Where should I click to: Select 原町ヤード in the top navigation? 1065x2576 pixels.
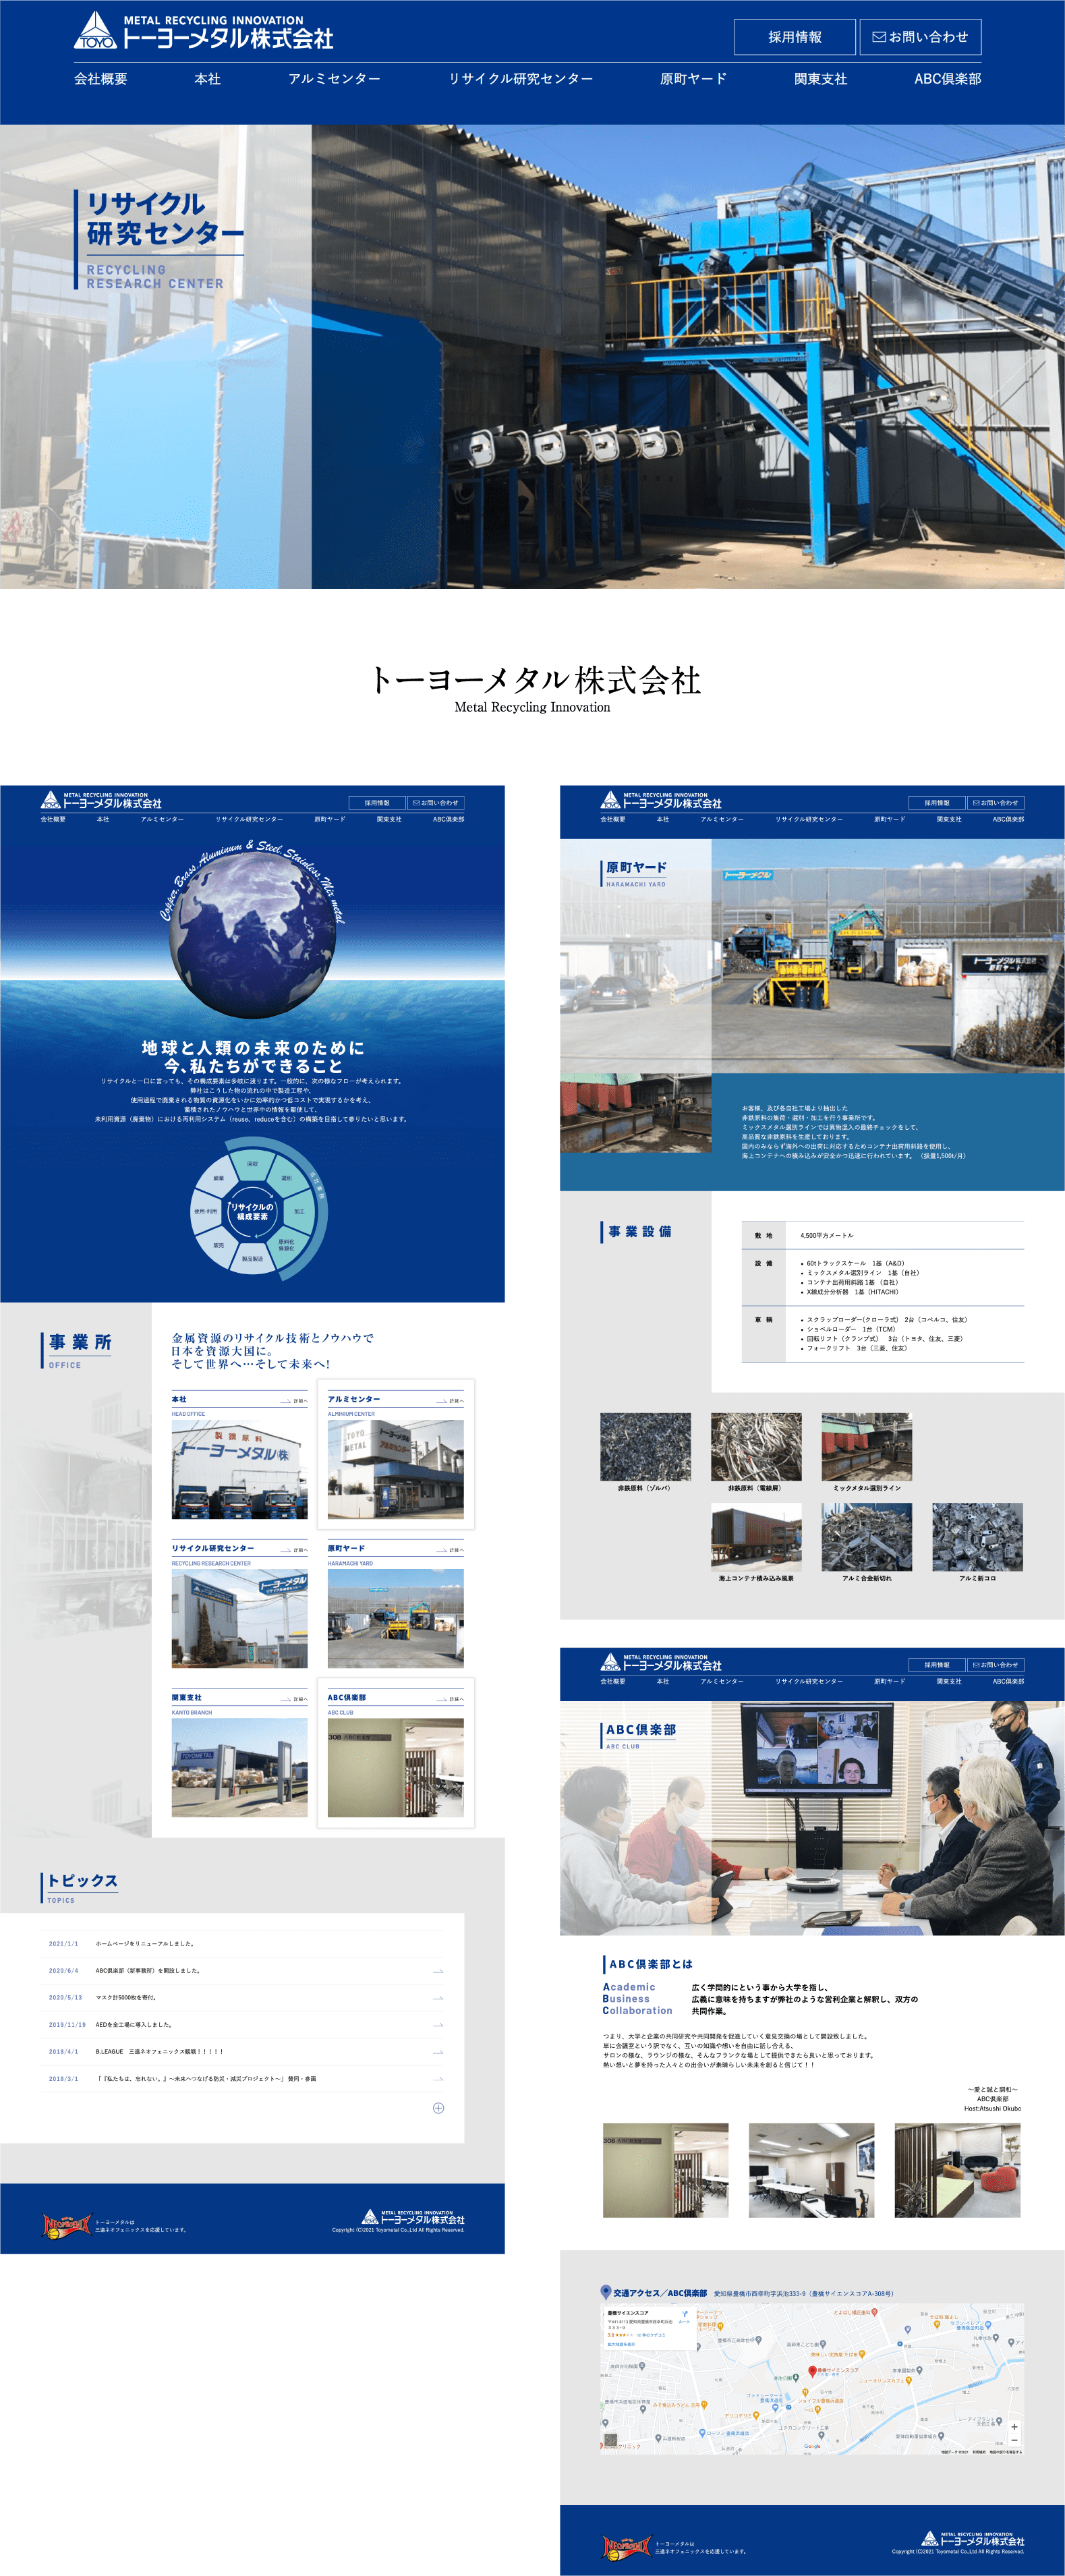click(x=693, y=79)
